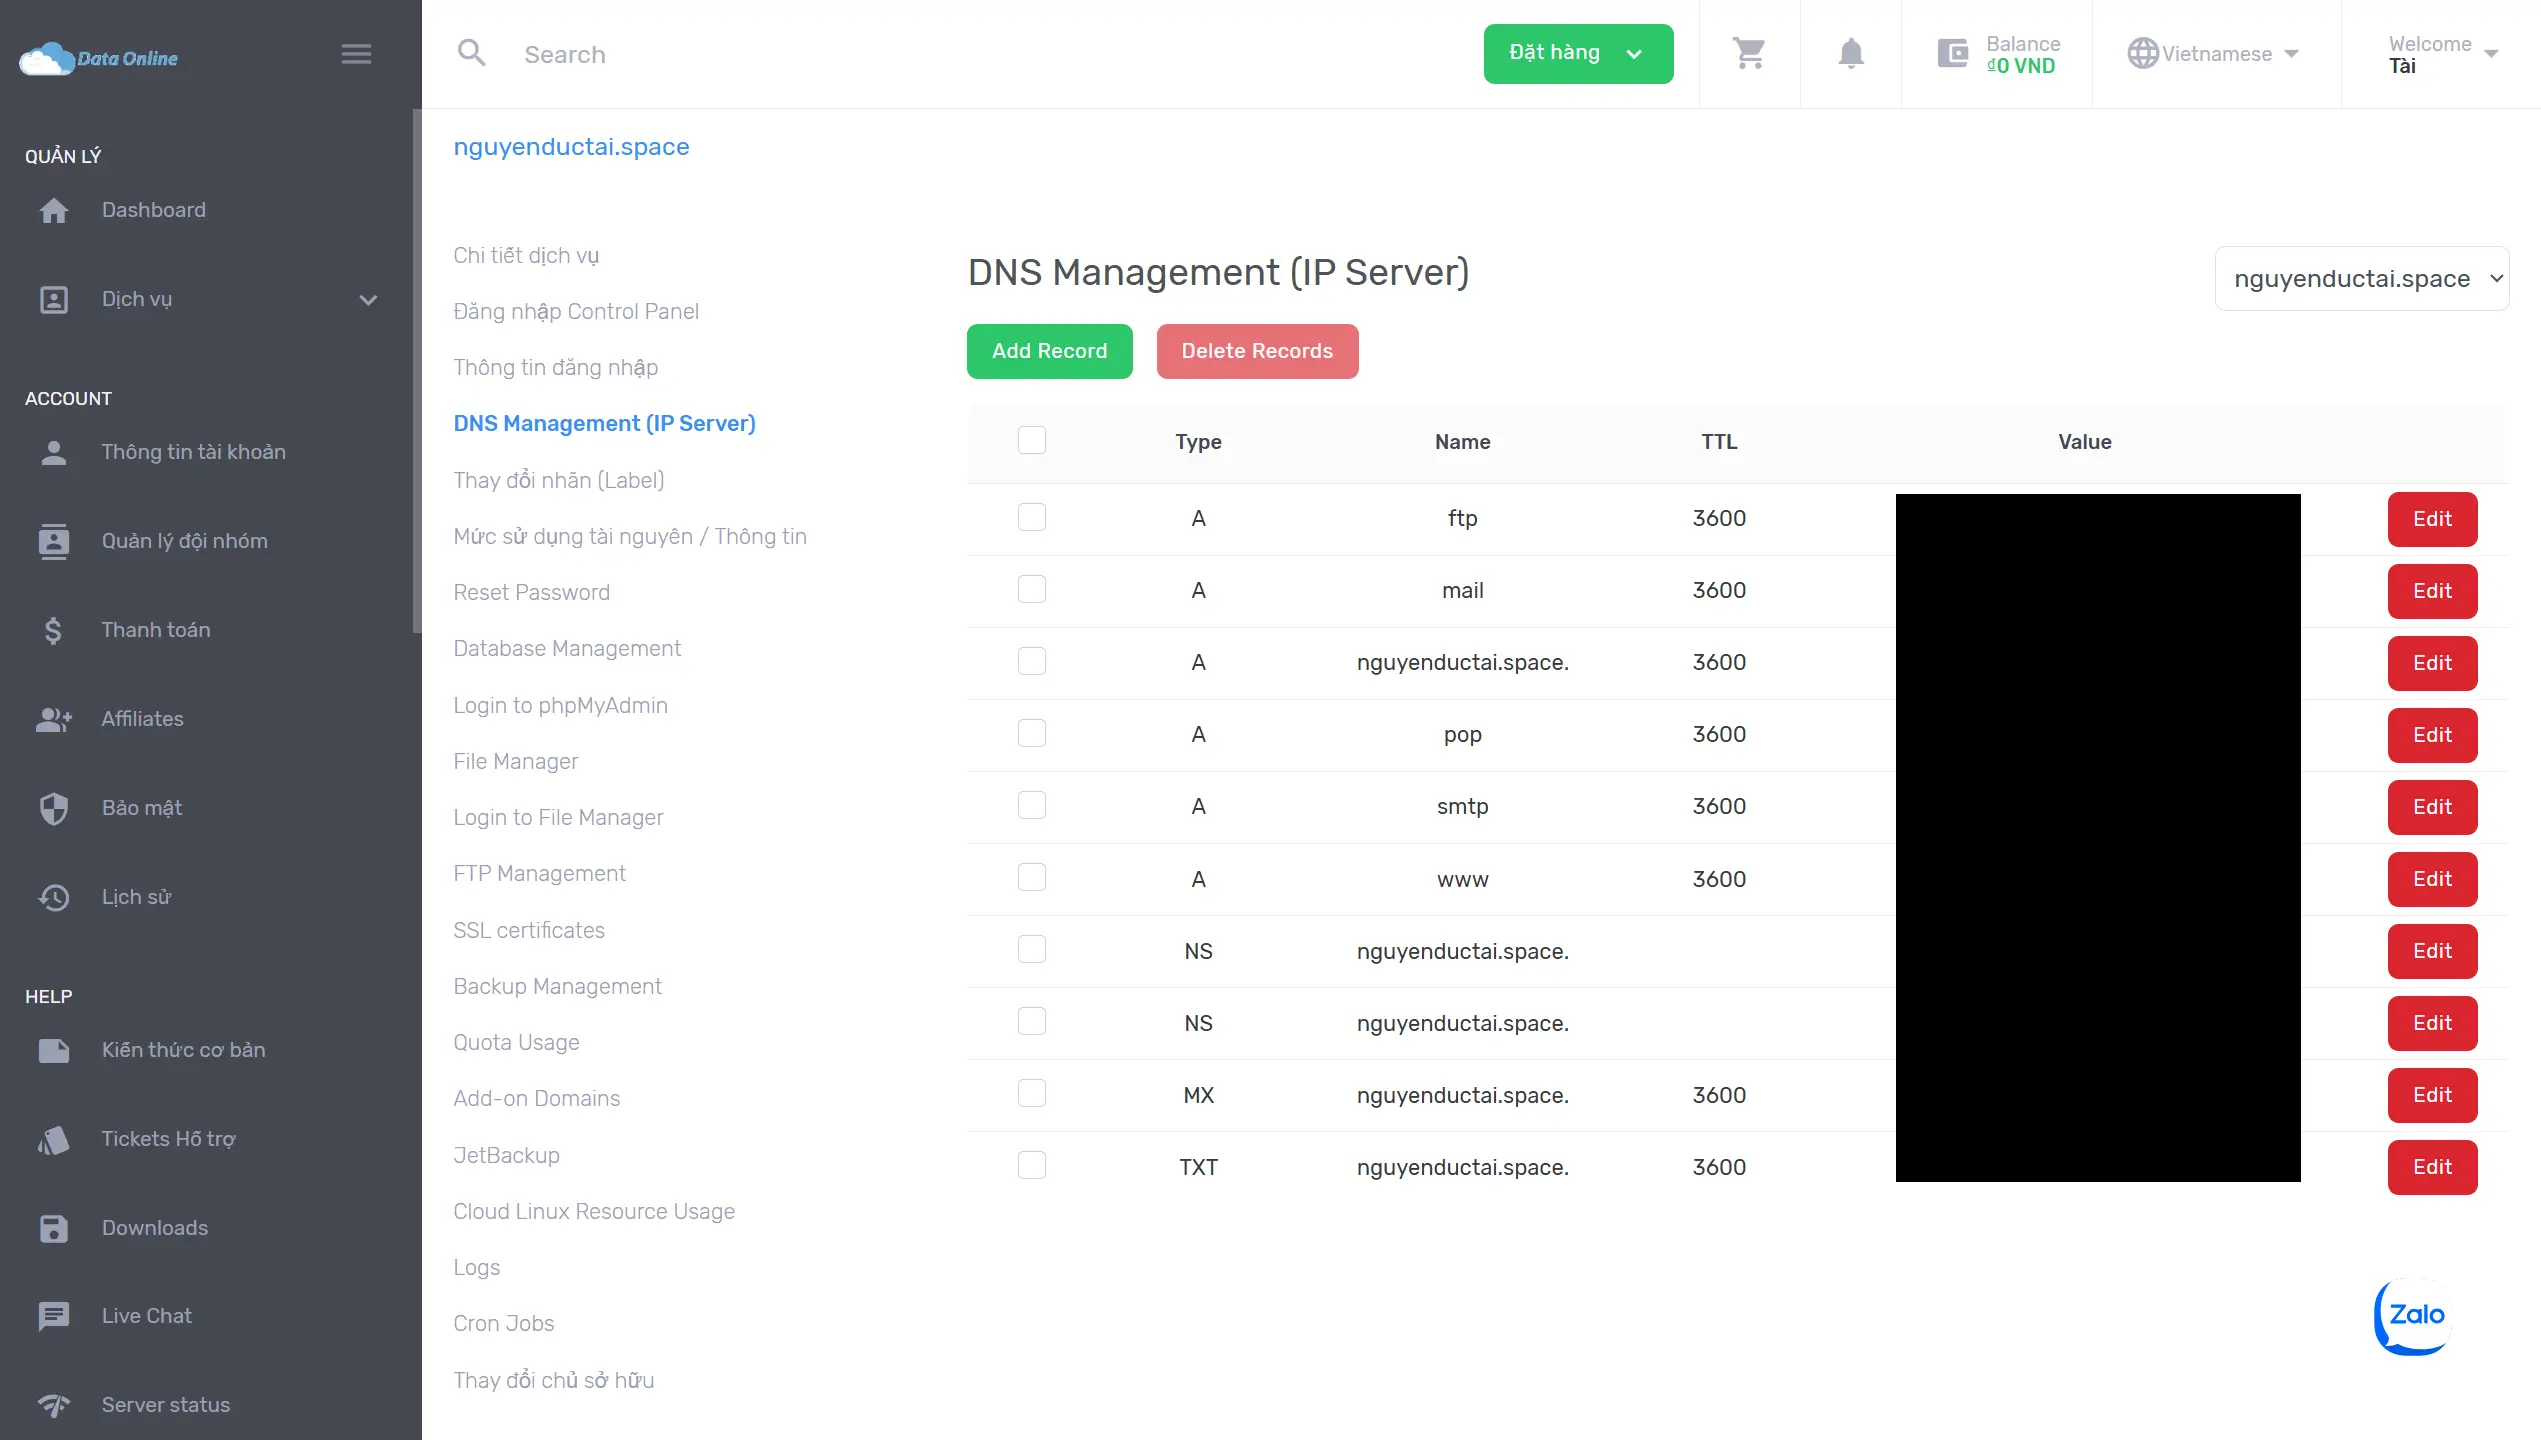Check the ftp record checkbox
Screen dimensions: 2541x1440
(1031, 518)
